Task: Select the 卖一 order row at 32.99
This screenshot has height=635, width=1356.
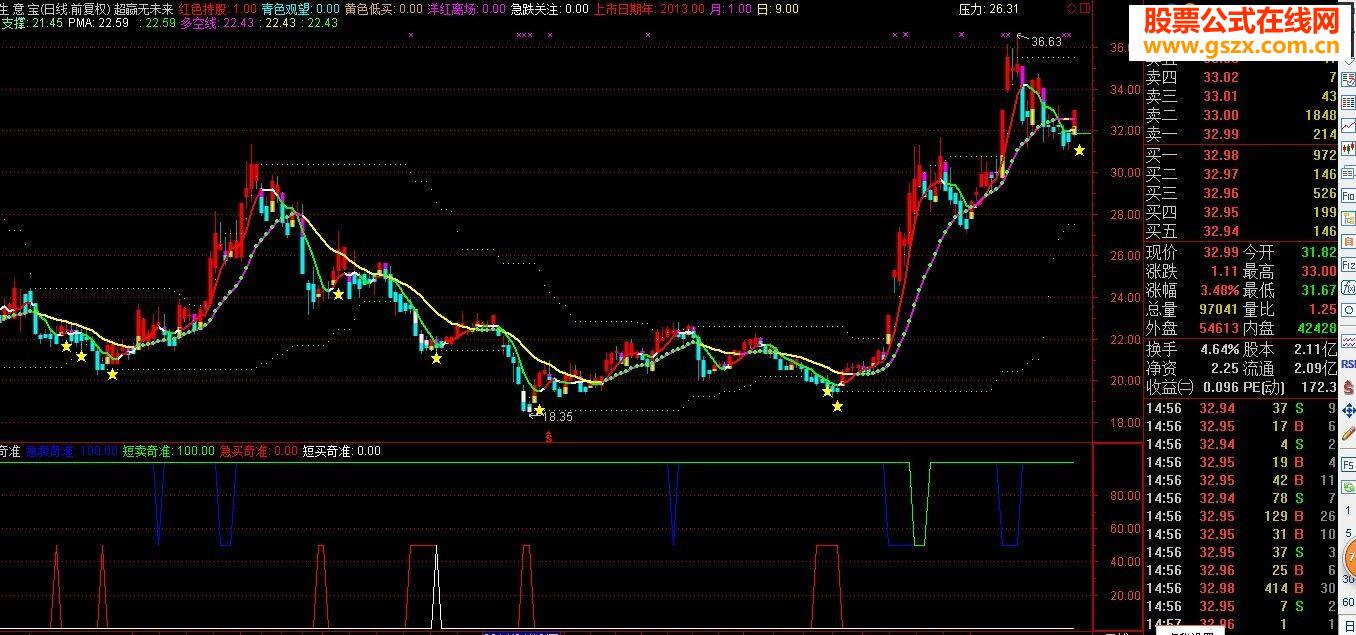Action: [1240, 134]
